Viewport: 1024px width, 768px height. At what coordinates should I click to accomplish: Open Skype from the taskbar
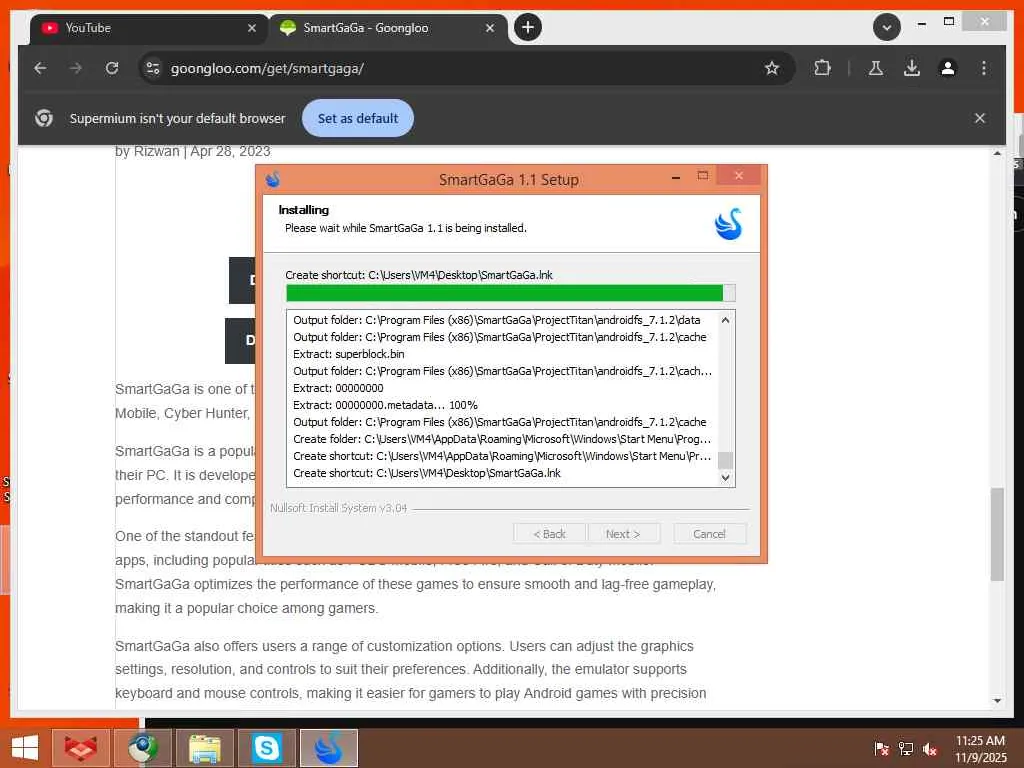266,748
